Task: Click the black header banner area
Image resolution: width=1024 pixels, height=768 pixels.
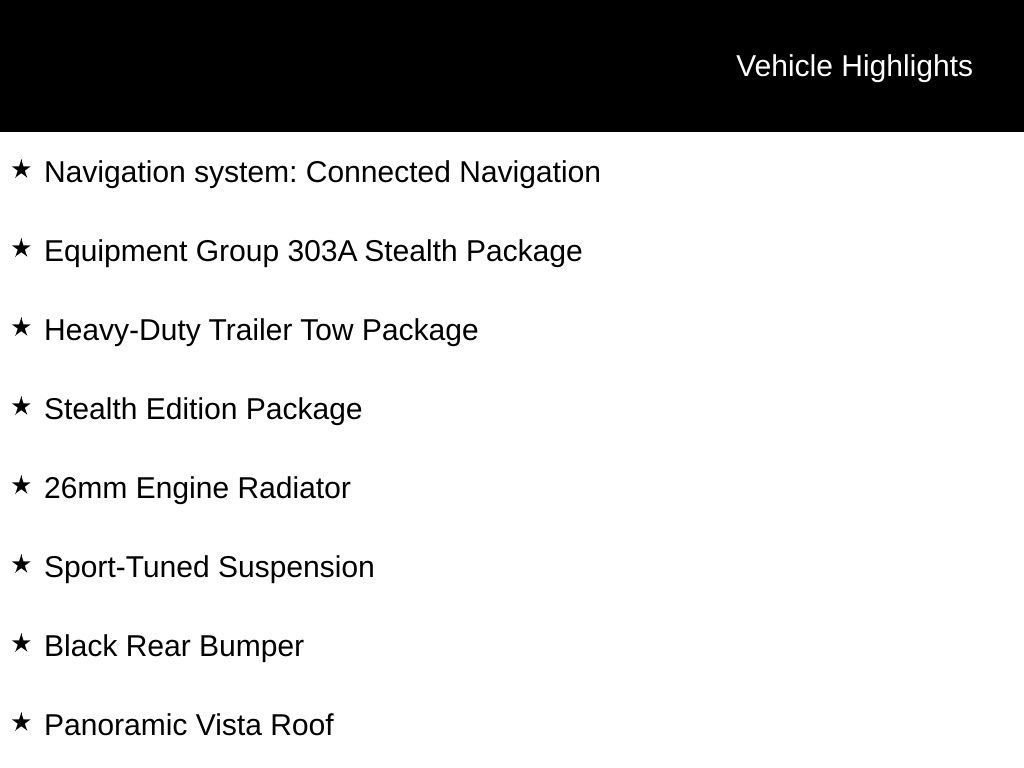Action: pos(512,66)
